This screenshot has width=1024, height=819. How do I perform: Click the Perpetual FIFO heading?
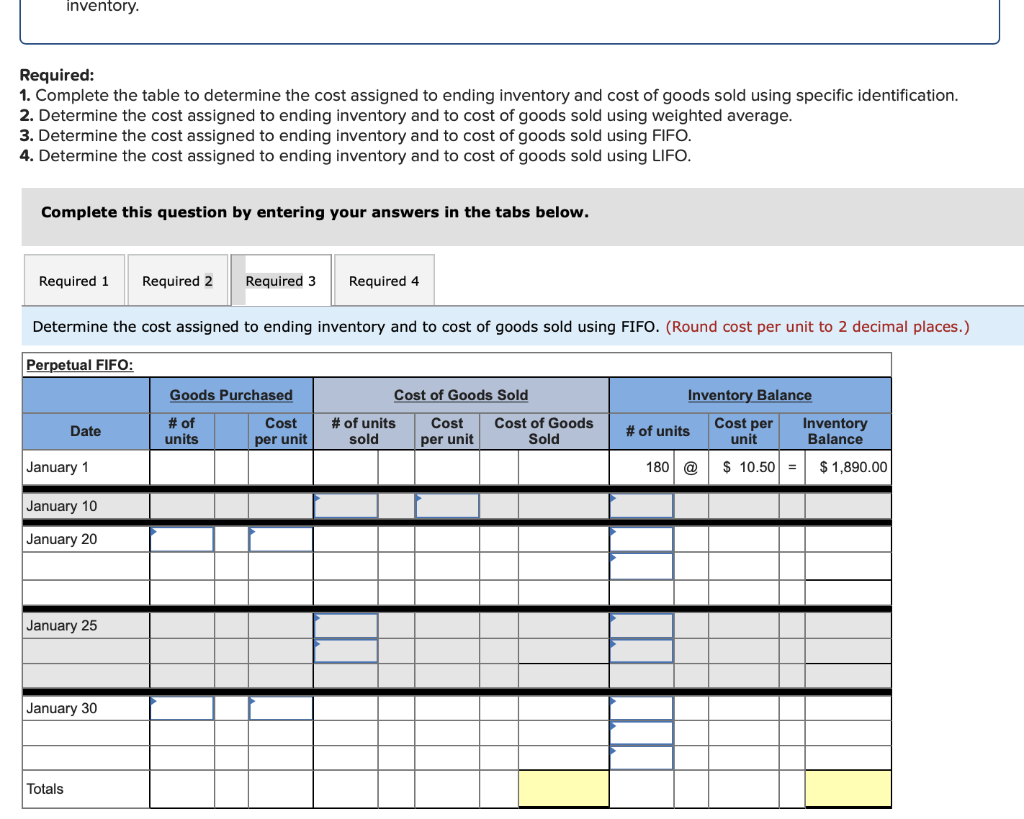click(x=80, y=365)
